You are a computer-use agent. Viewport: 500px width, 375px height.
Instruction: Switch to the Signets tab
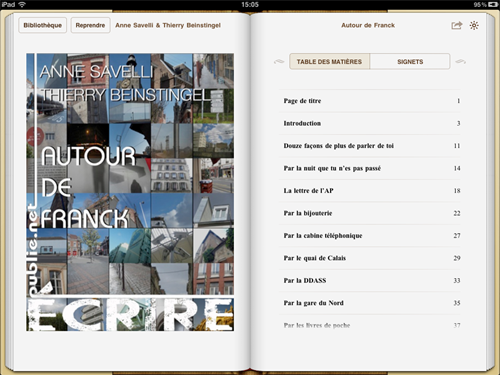tap(410, 62)
